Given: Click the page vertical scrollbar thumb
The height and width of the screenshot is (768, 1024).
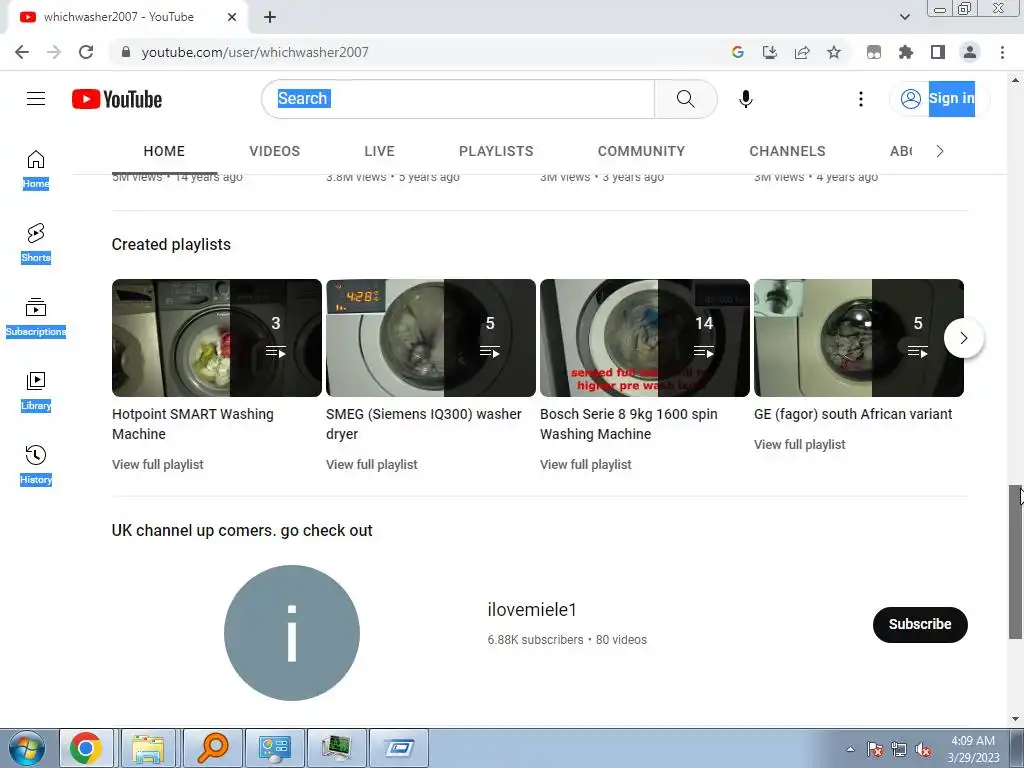Looking at the screenshot, I should click(1015, 562).
